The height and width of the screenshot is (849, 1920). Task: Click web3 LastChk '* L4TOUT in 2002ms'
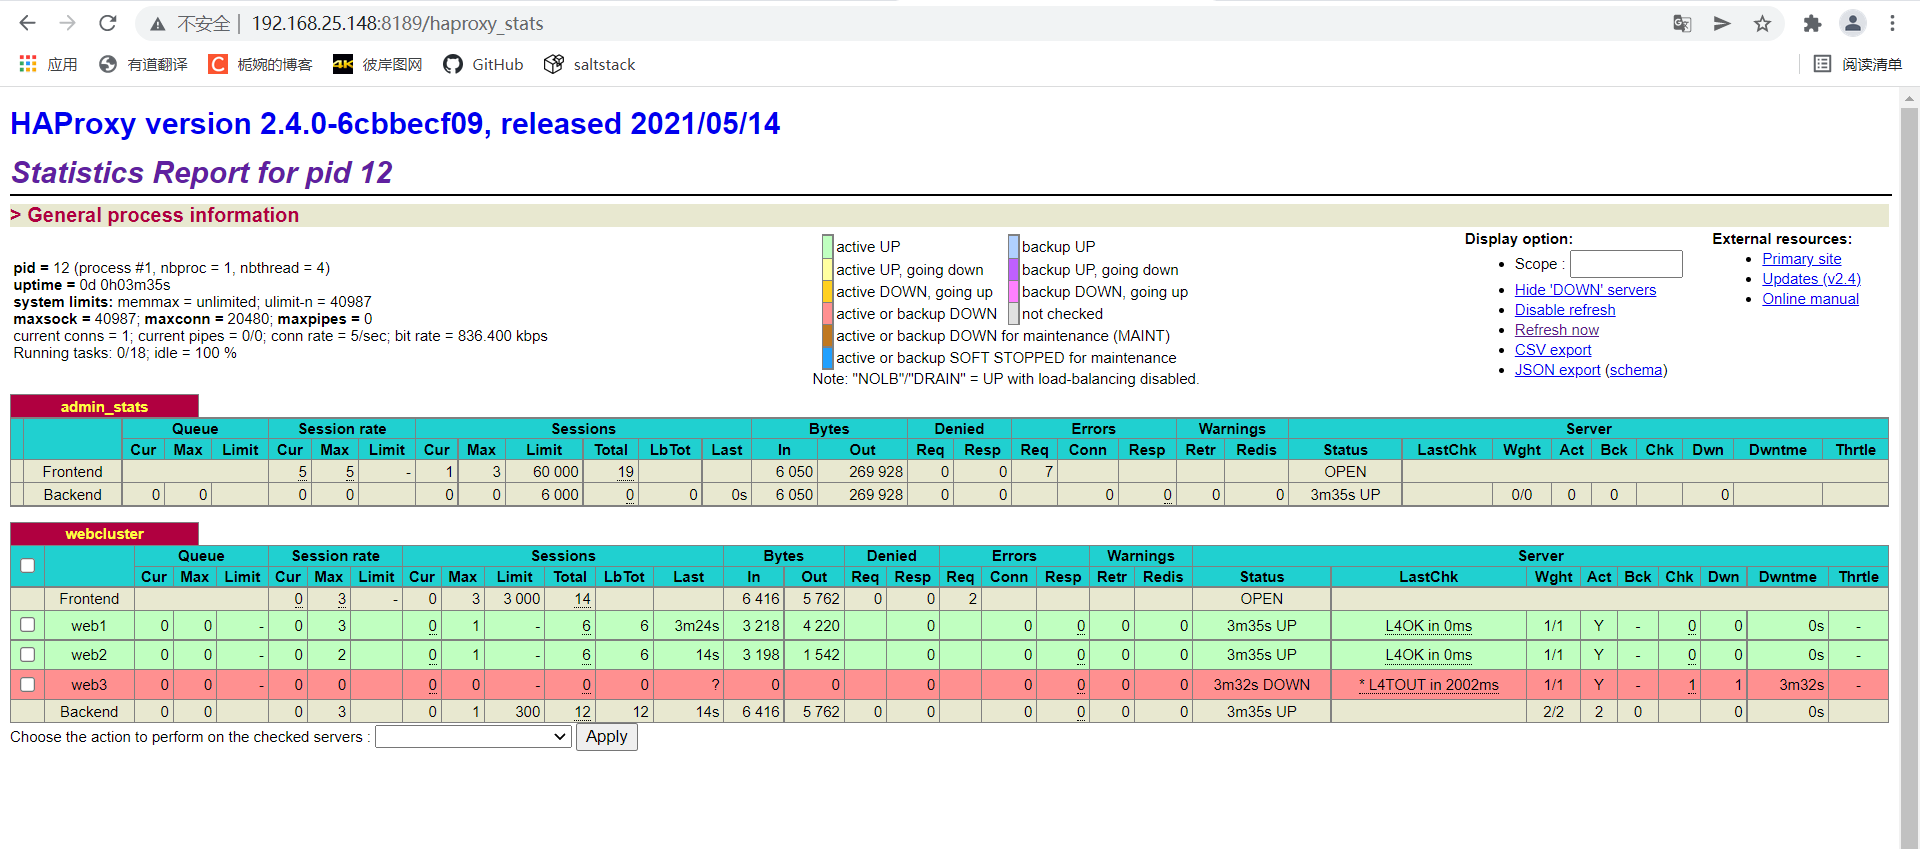tap(1428, 685)
